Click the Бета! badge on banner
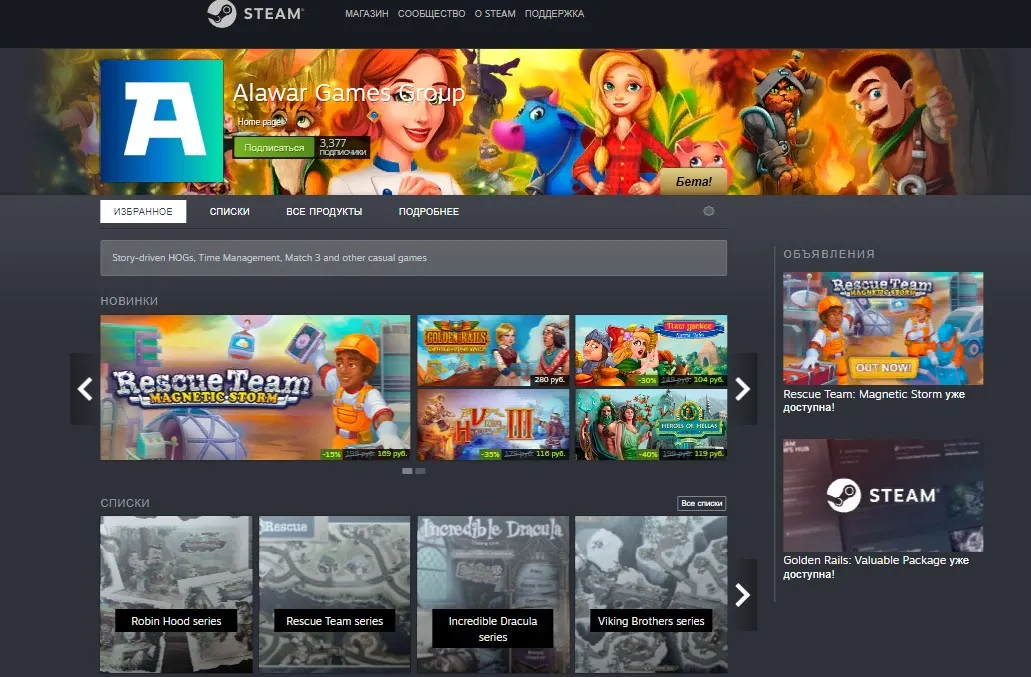 [694, 181]
